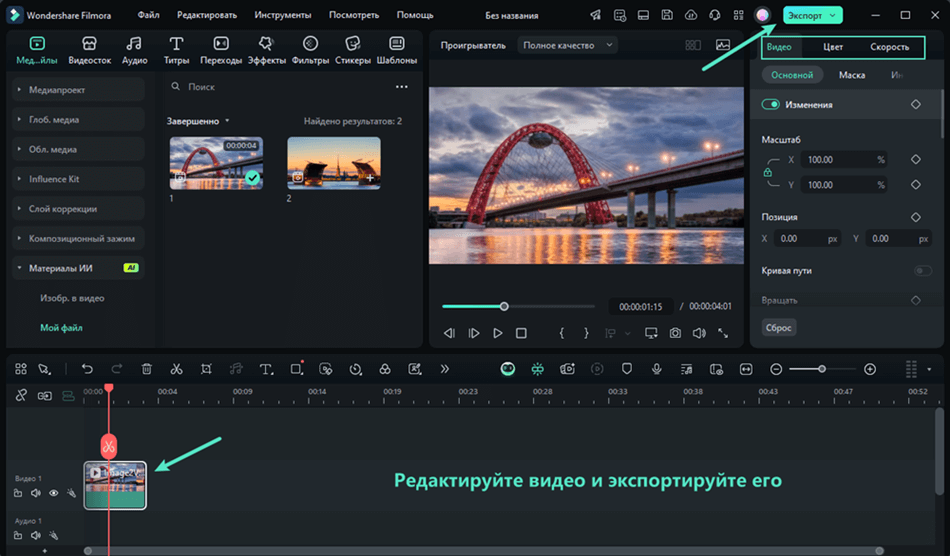Image resolution: width=950 pixels, height=556 pixels.
Task: Mute the Аудио 1 track
Action: coord(36,535)
